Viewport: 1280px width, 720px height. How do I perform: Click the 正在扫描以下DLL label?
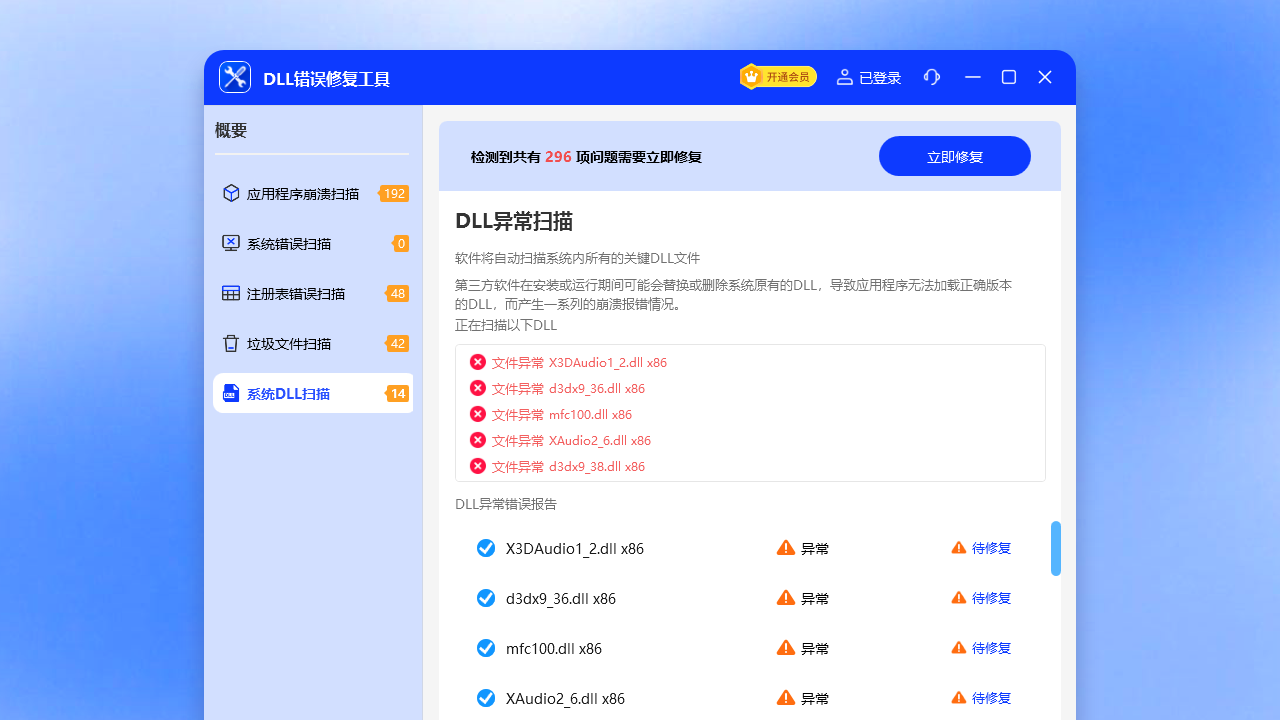506,325
